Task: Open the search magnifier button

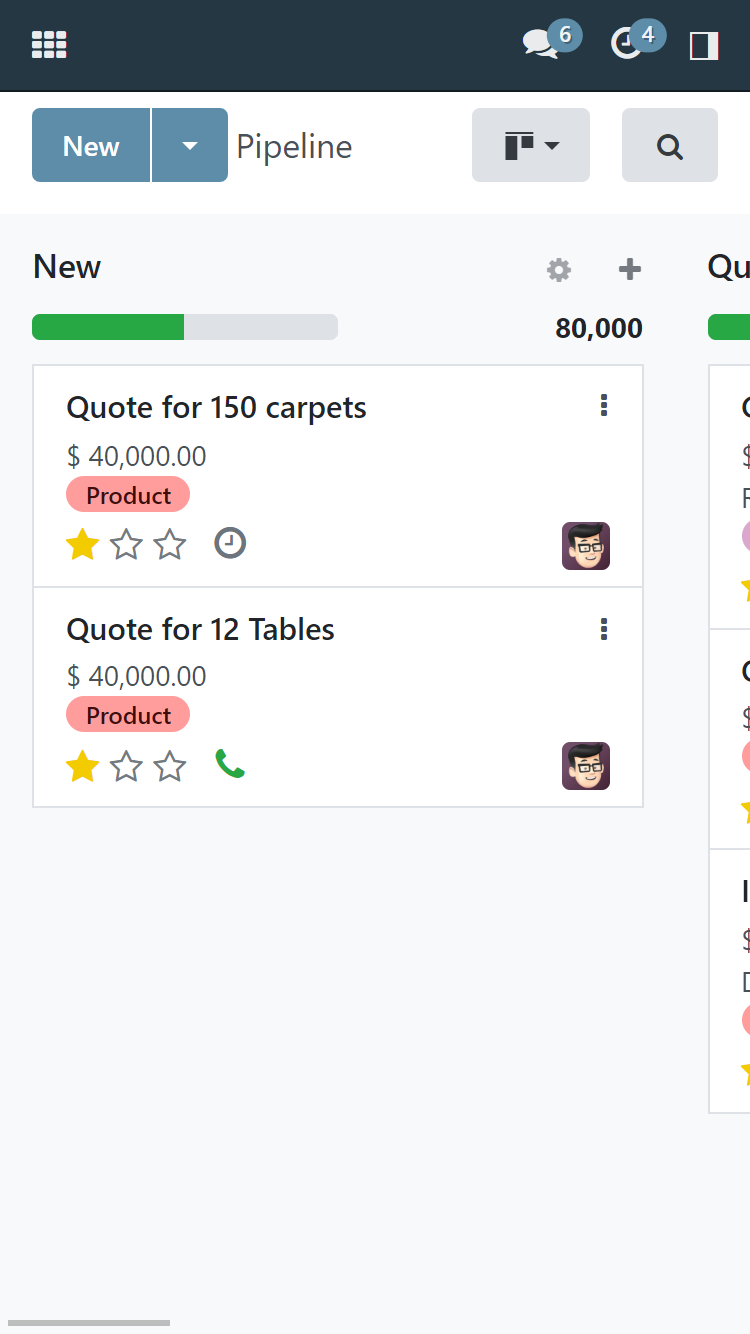Action: [669, 146]
